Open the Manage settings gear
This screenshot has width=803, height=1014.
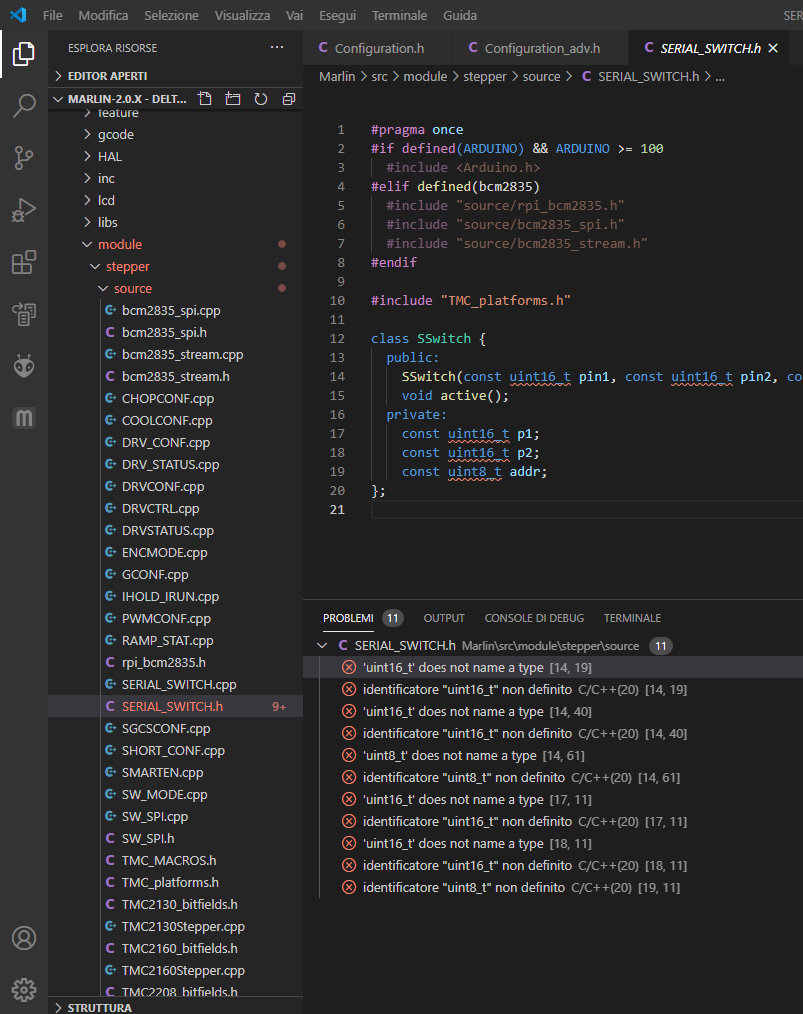24,989
